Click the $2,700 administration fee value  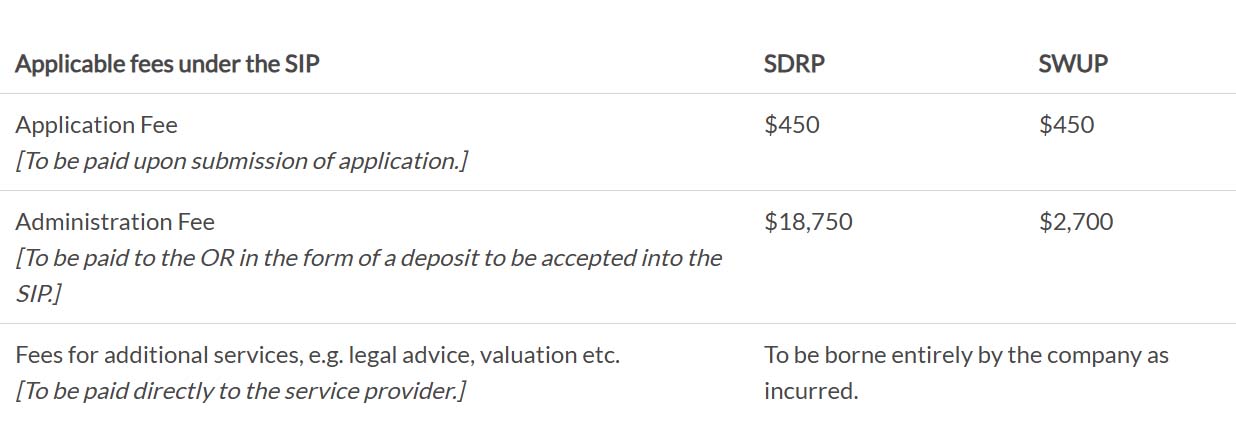pyautogui.click(x=1076, y=222)
